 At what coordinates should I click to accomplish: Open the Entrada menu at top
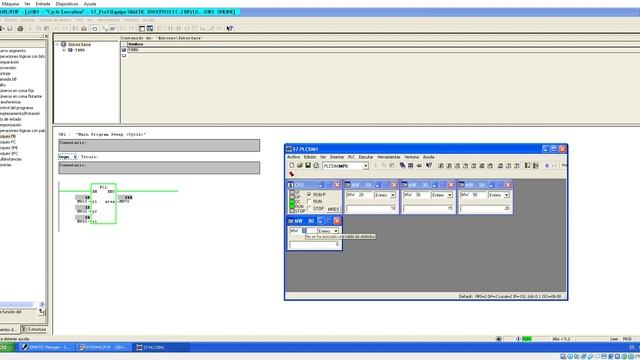click(43, 4)
